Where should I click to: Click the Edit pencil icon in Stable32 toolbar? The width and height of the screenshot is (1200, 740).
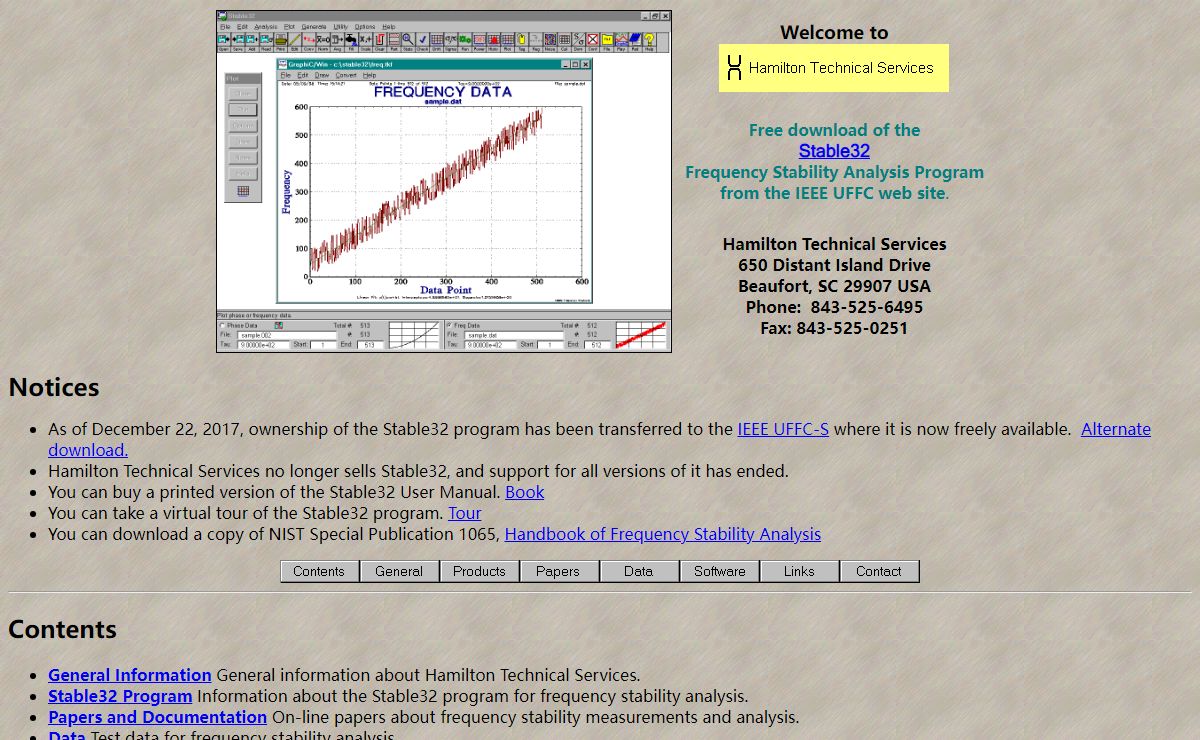tap(294, 41)
